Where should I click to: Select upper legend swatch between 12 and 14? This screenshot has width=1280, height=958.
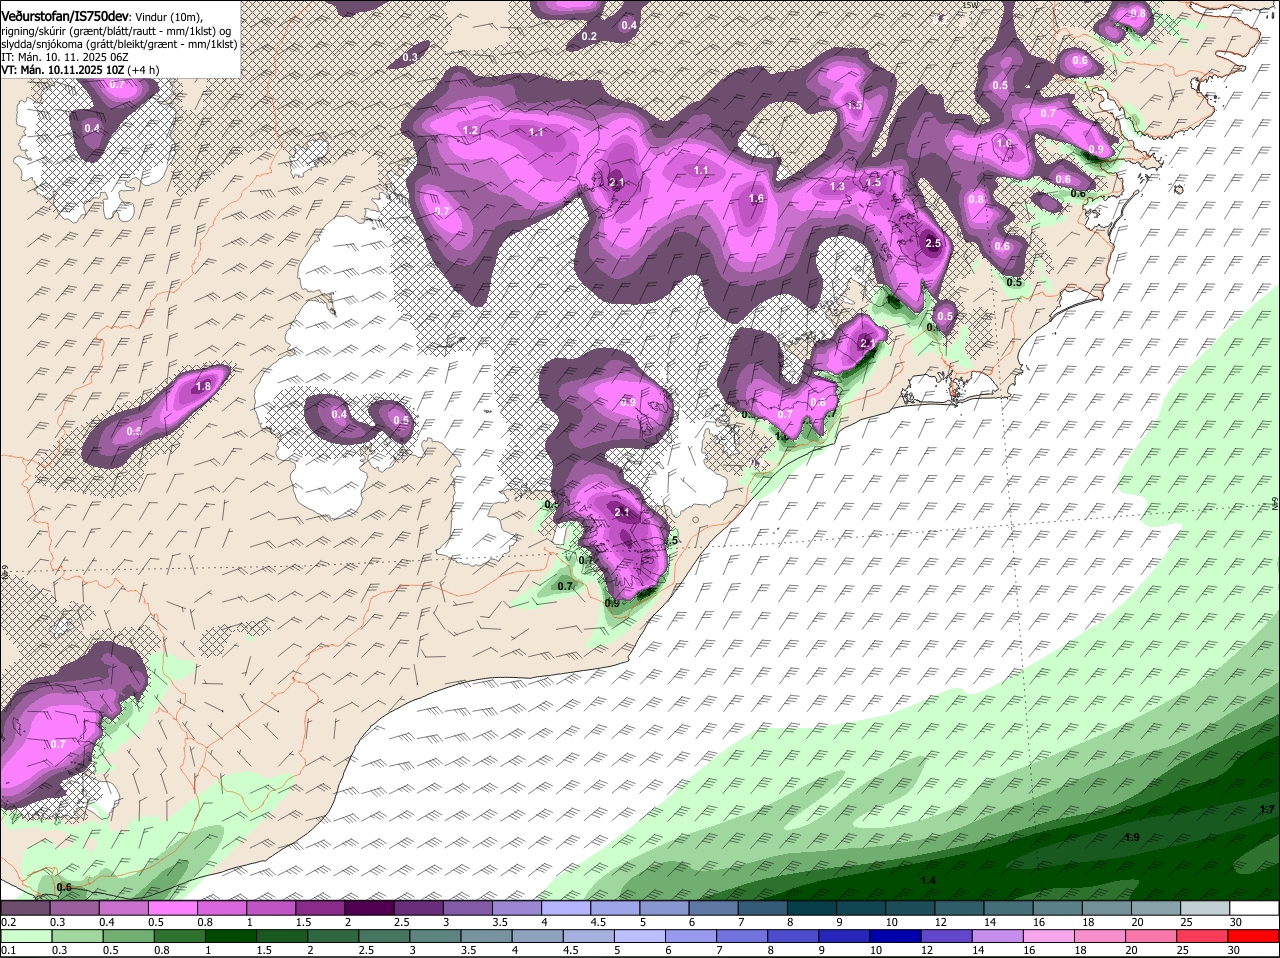[x=959, y=908]
